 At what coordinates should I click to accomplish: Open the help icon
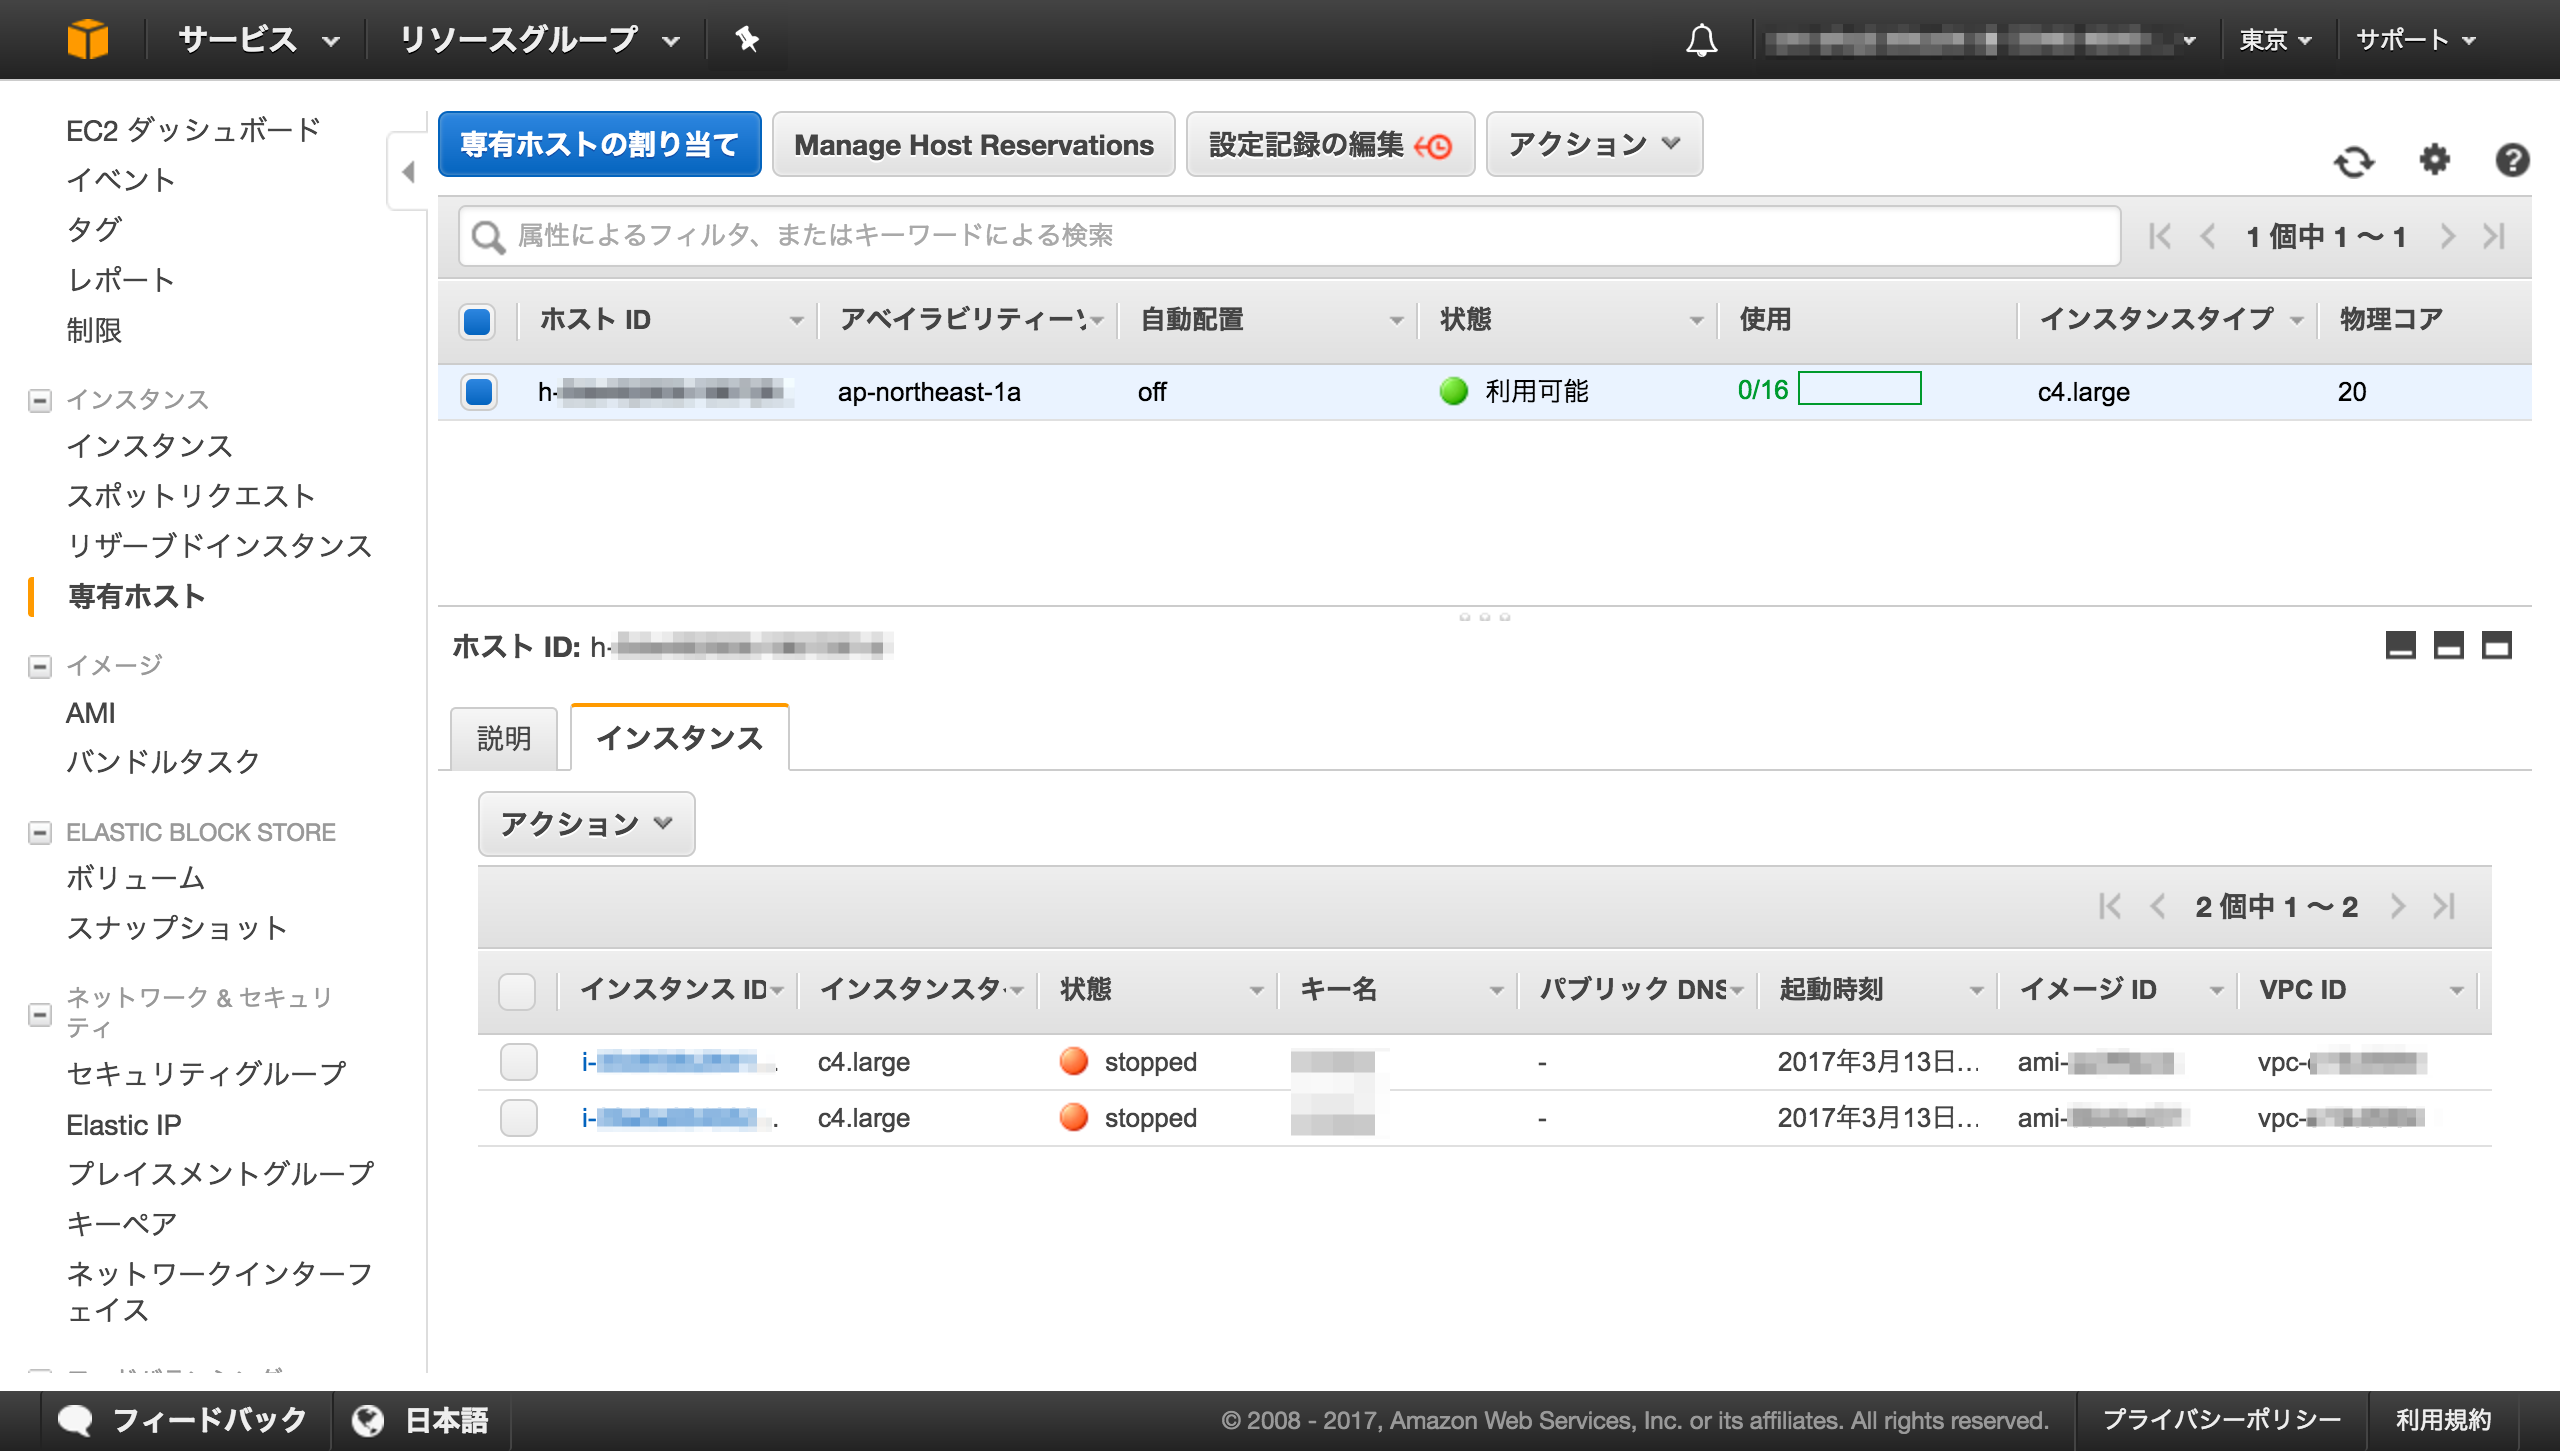pyautogui.click(x=2513, y=160)
